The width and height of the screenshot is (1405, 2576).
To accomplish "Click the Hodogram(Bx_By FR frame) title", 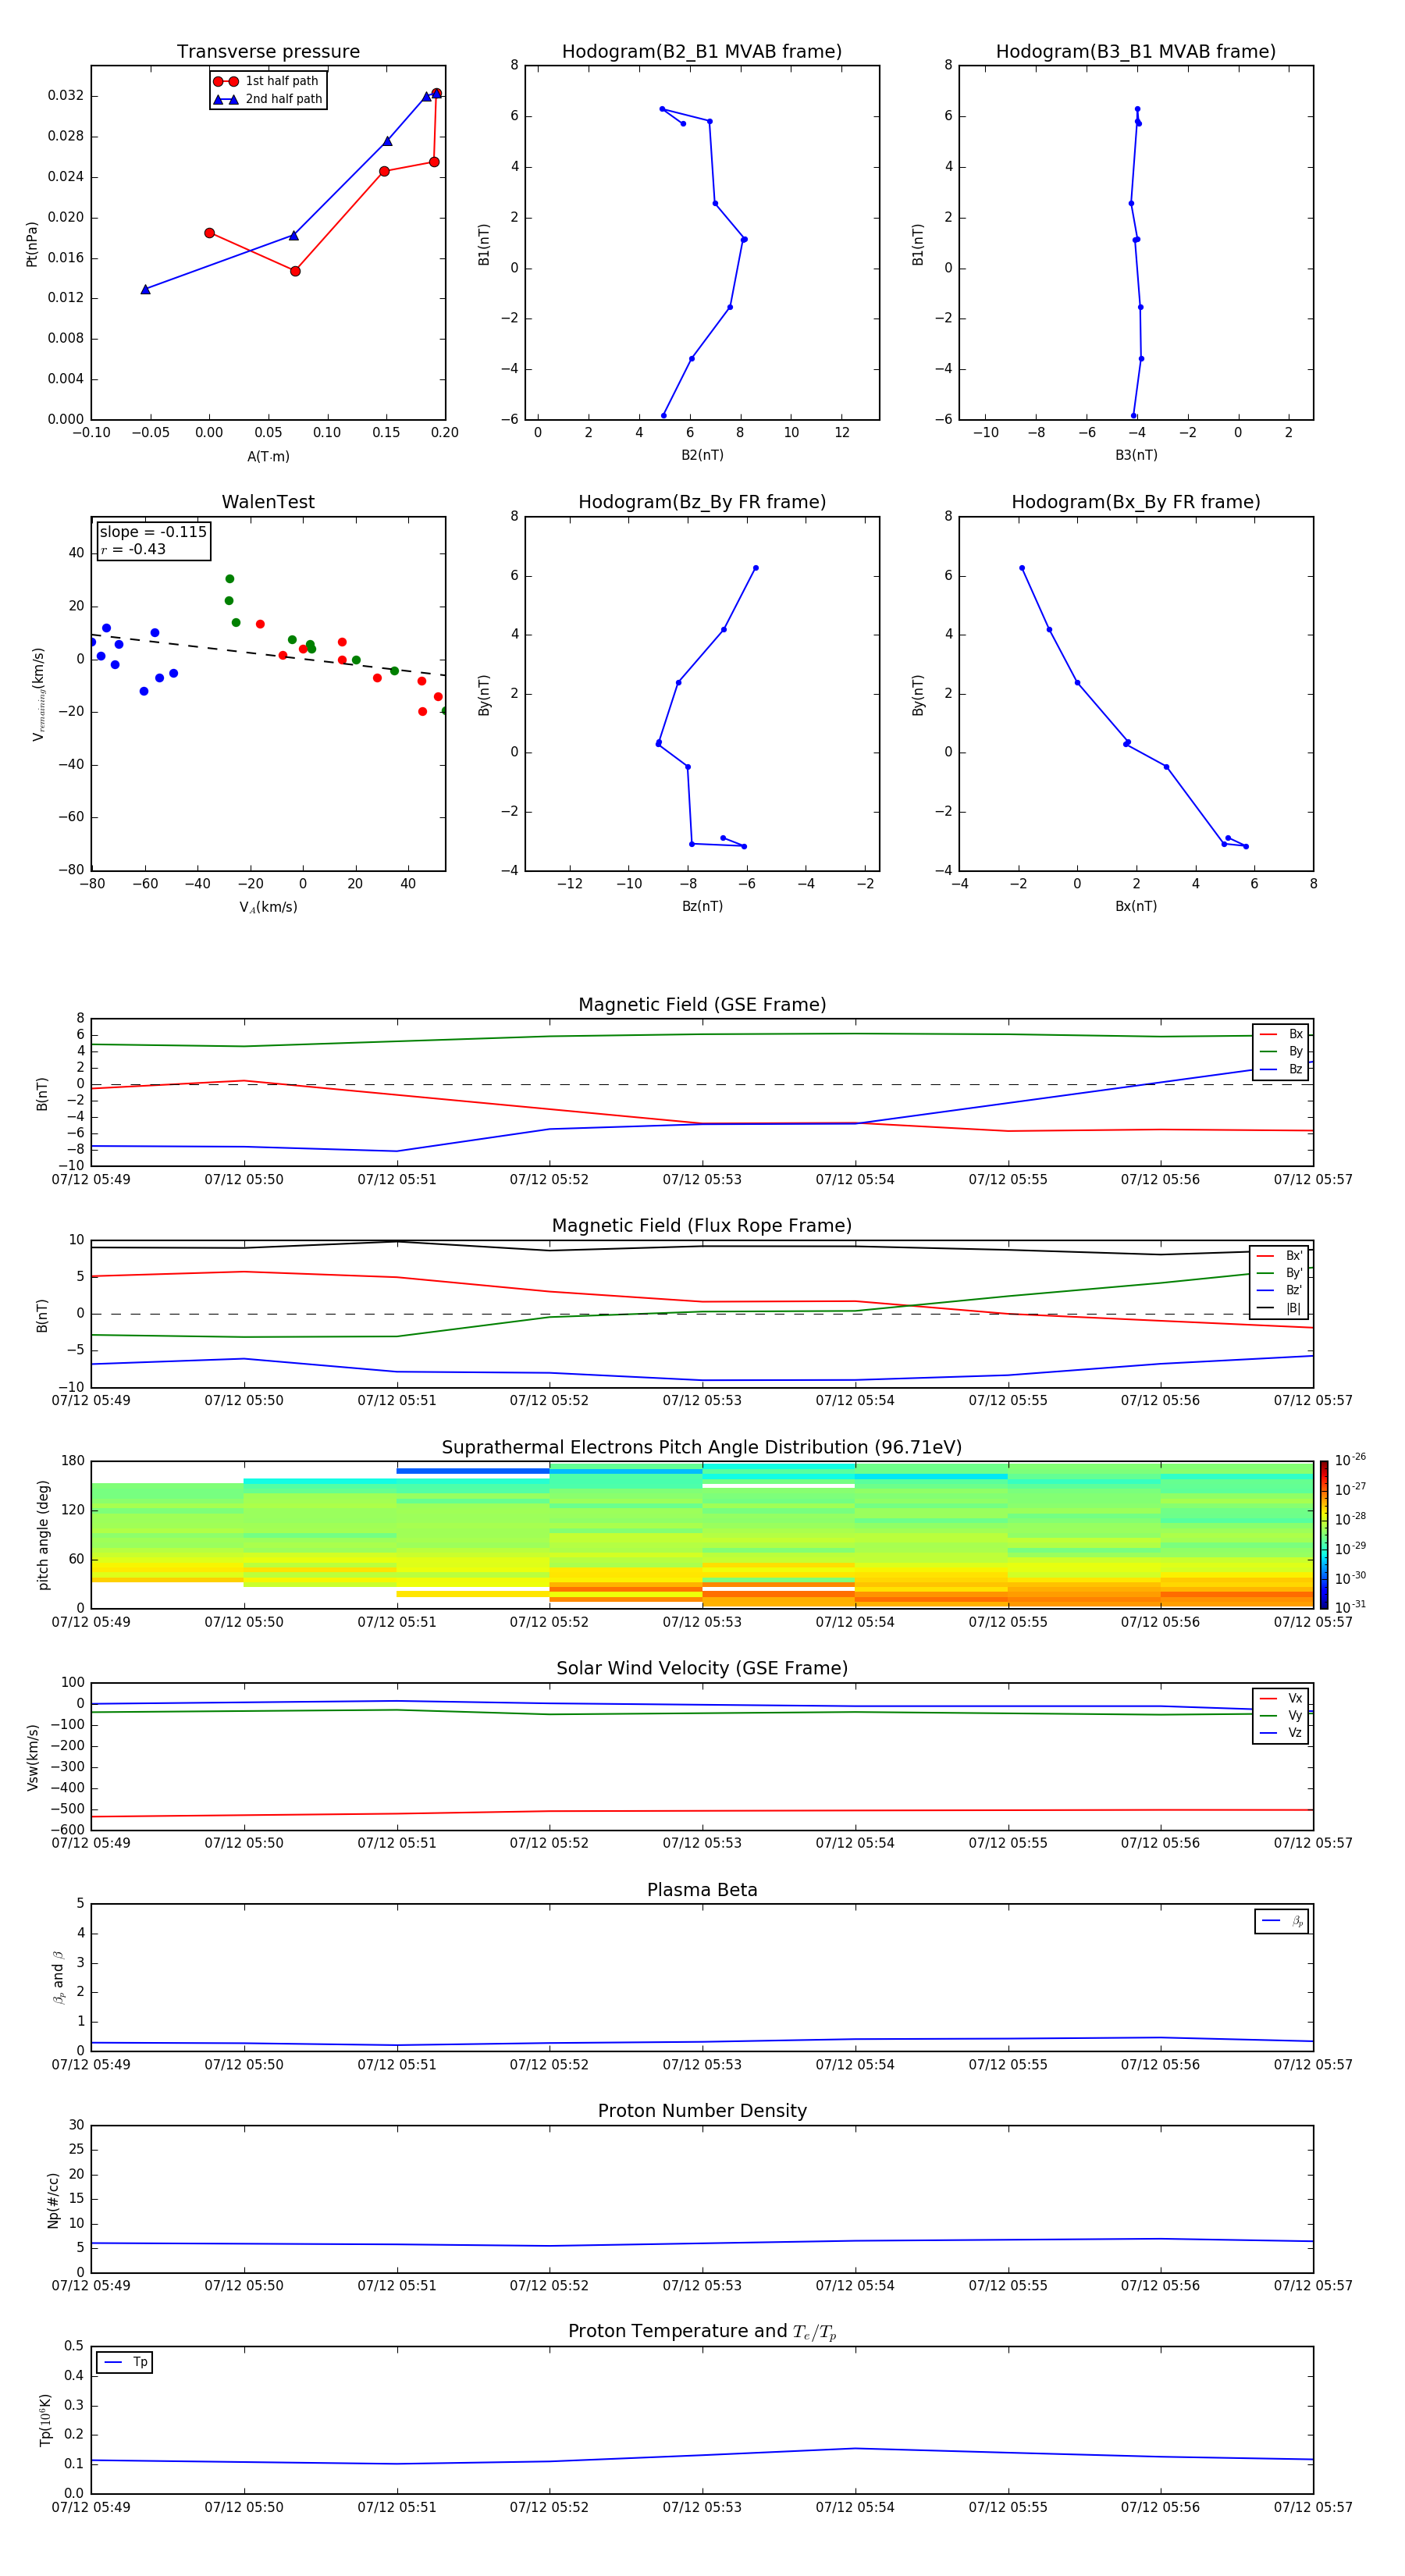I will coord(1136,502).
